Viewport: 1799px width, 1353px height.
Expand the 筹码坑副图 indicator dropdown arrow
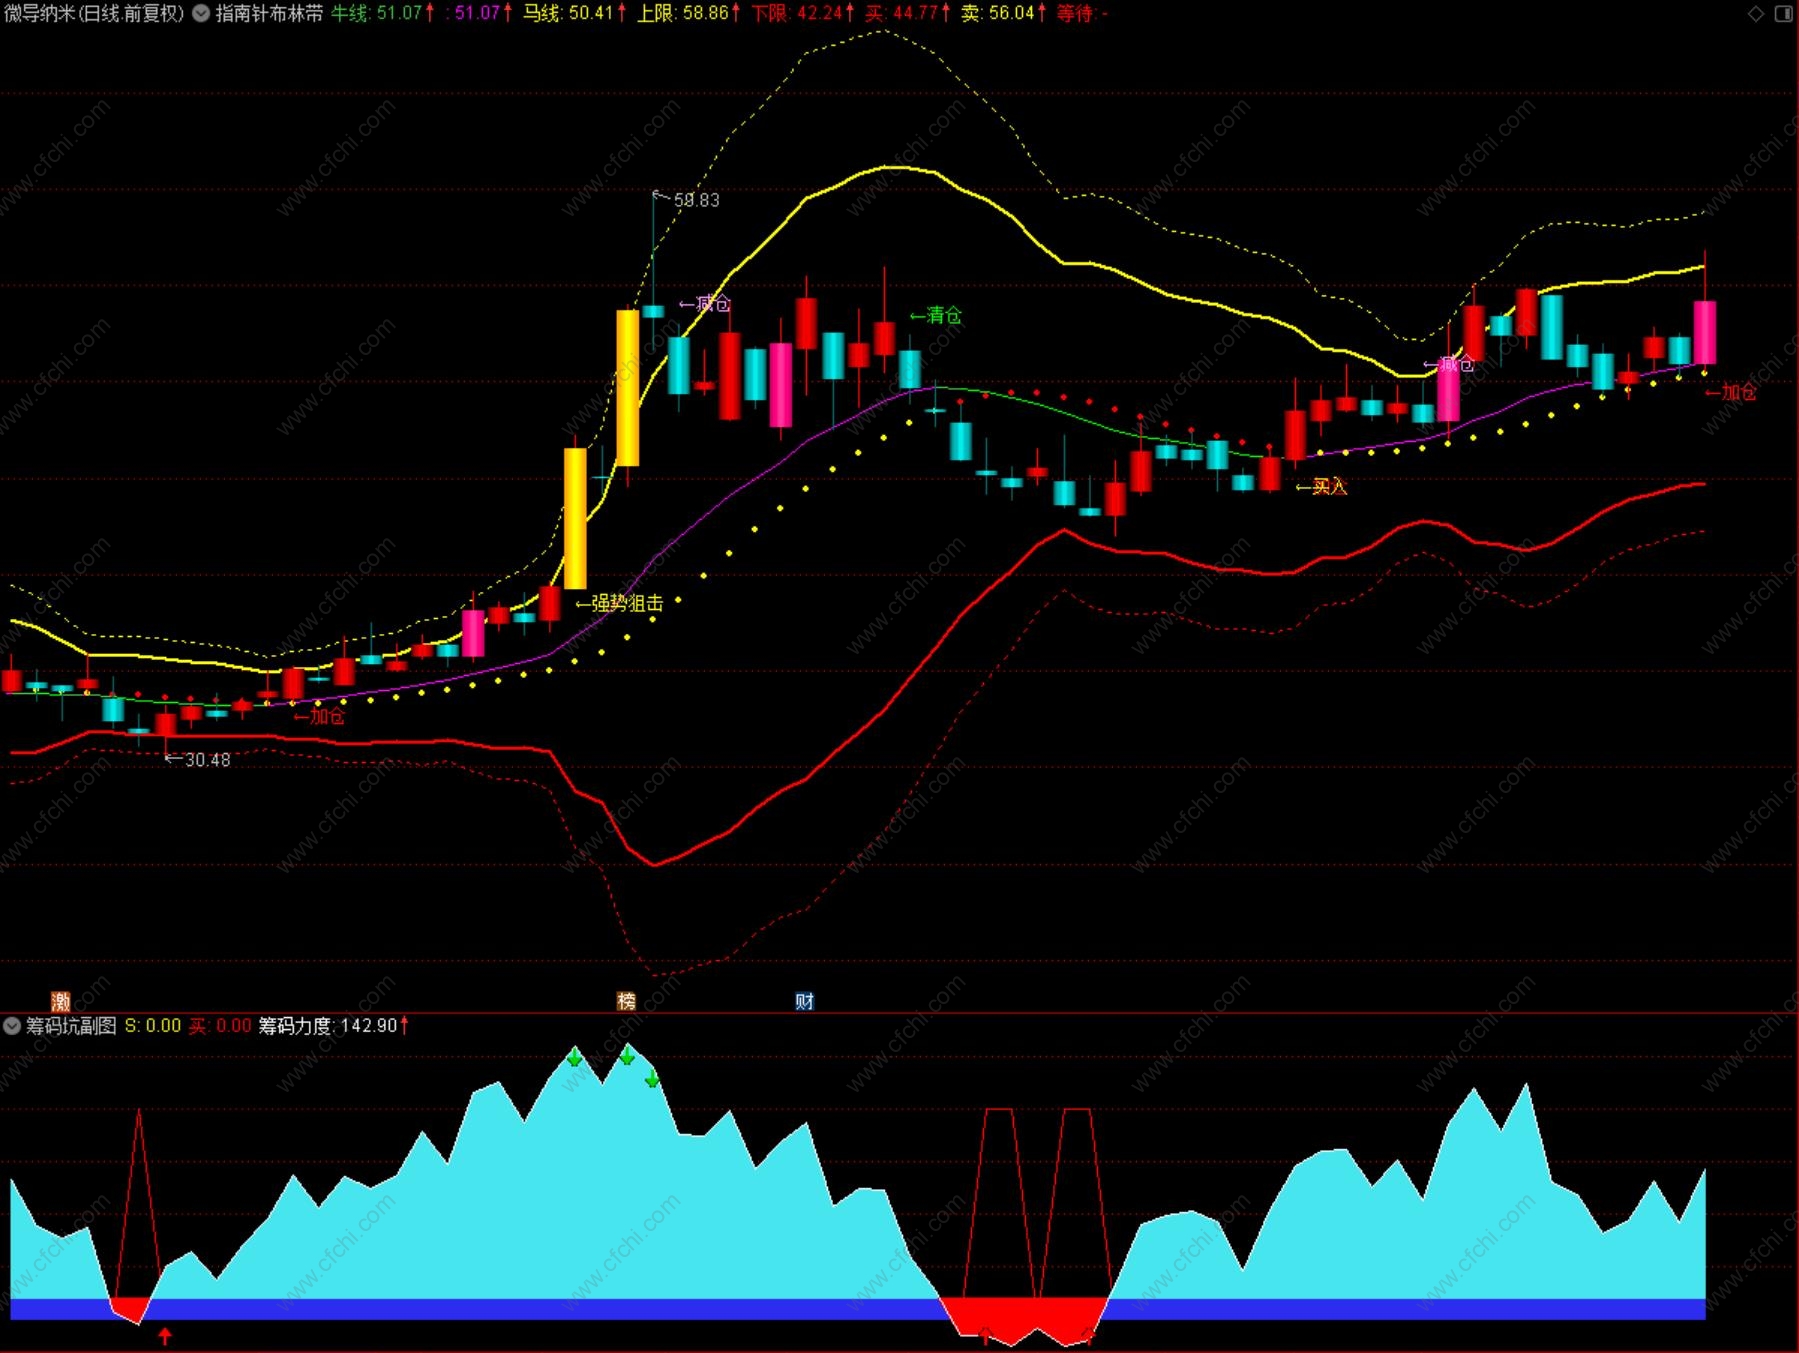(12, 1026)
